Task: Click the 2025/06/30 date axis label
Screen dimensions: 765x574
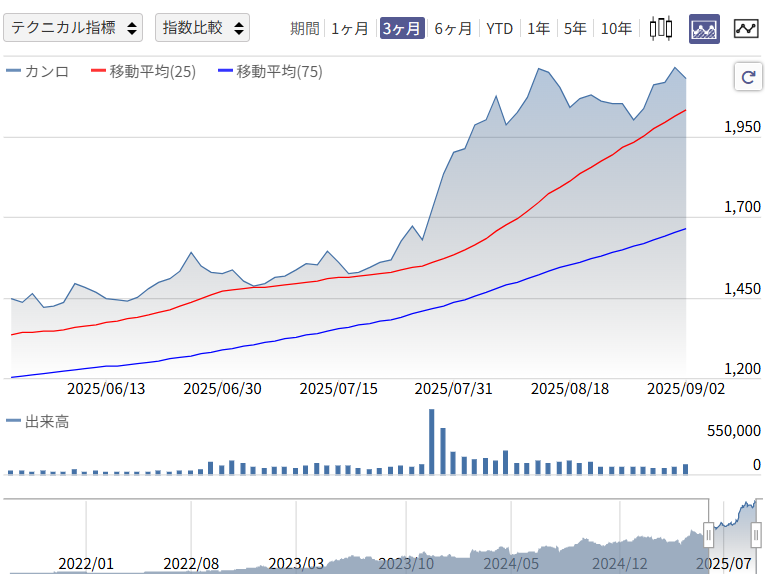Action: click(222, 389)
